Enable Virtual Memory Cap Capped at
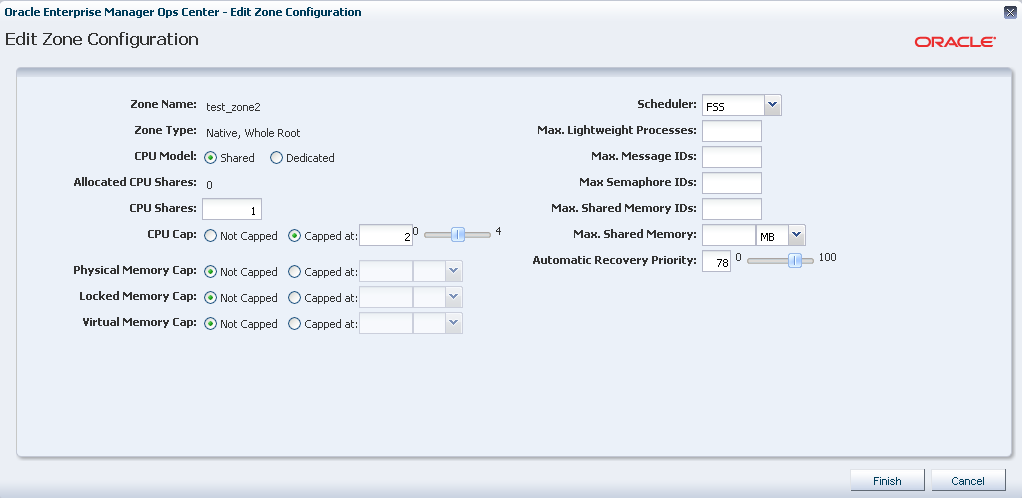 (x=294, y=324)
